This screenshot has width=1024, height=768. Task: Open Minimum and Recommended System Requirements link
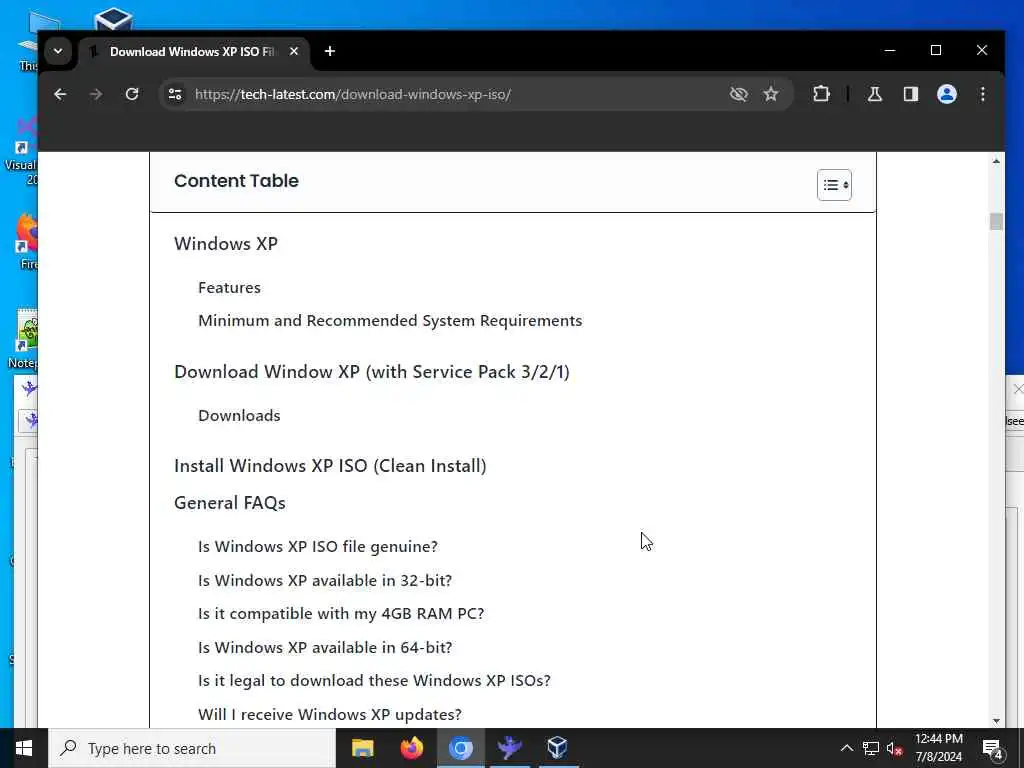tap(390, 321)
